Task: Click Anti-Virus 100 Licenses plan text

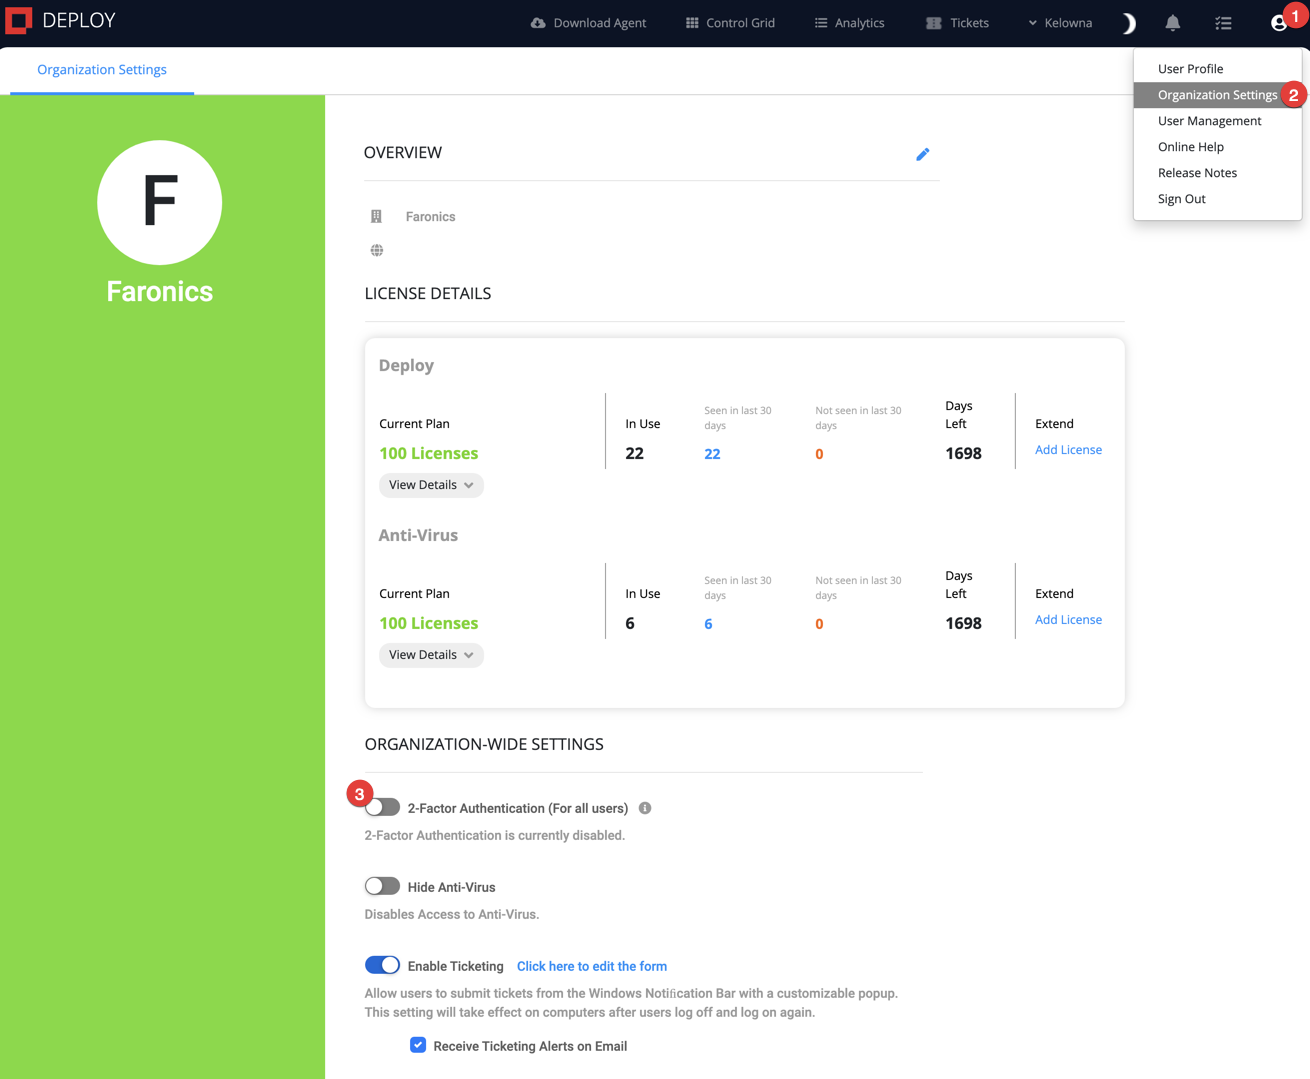Action: [429, 623]
